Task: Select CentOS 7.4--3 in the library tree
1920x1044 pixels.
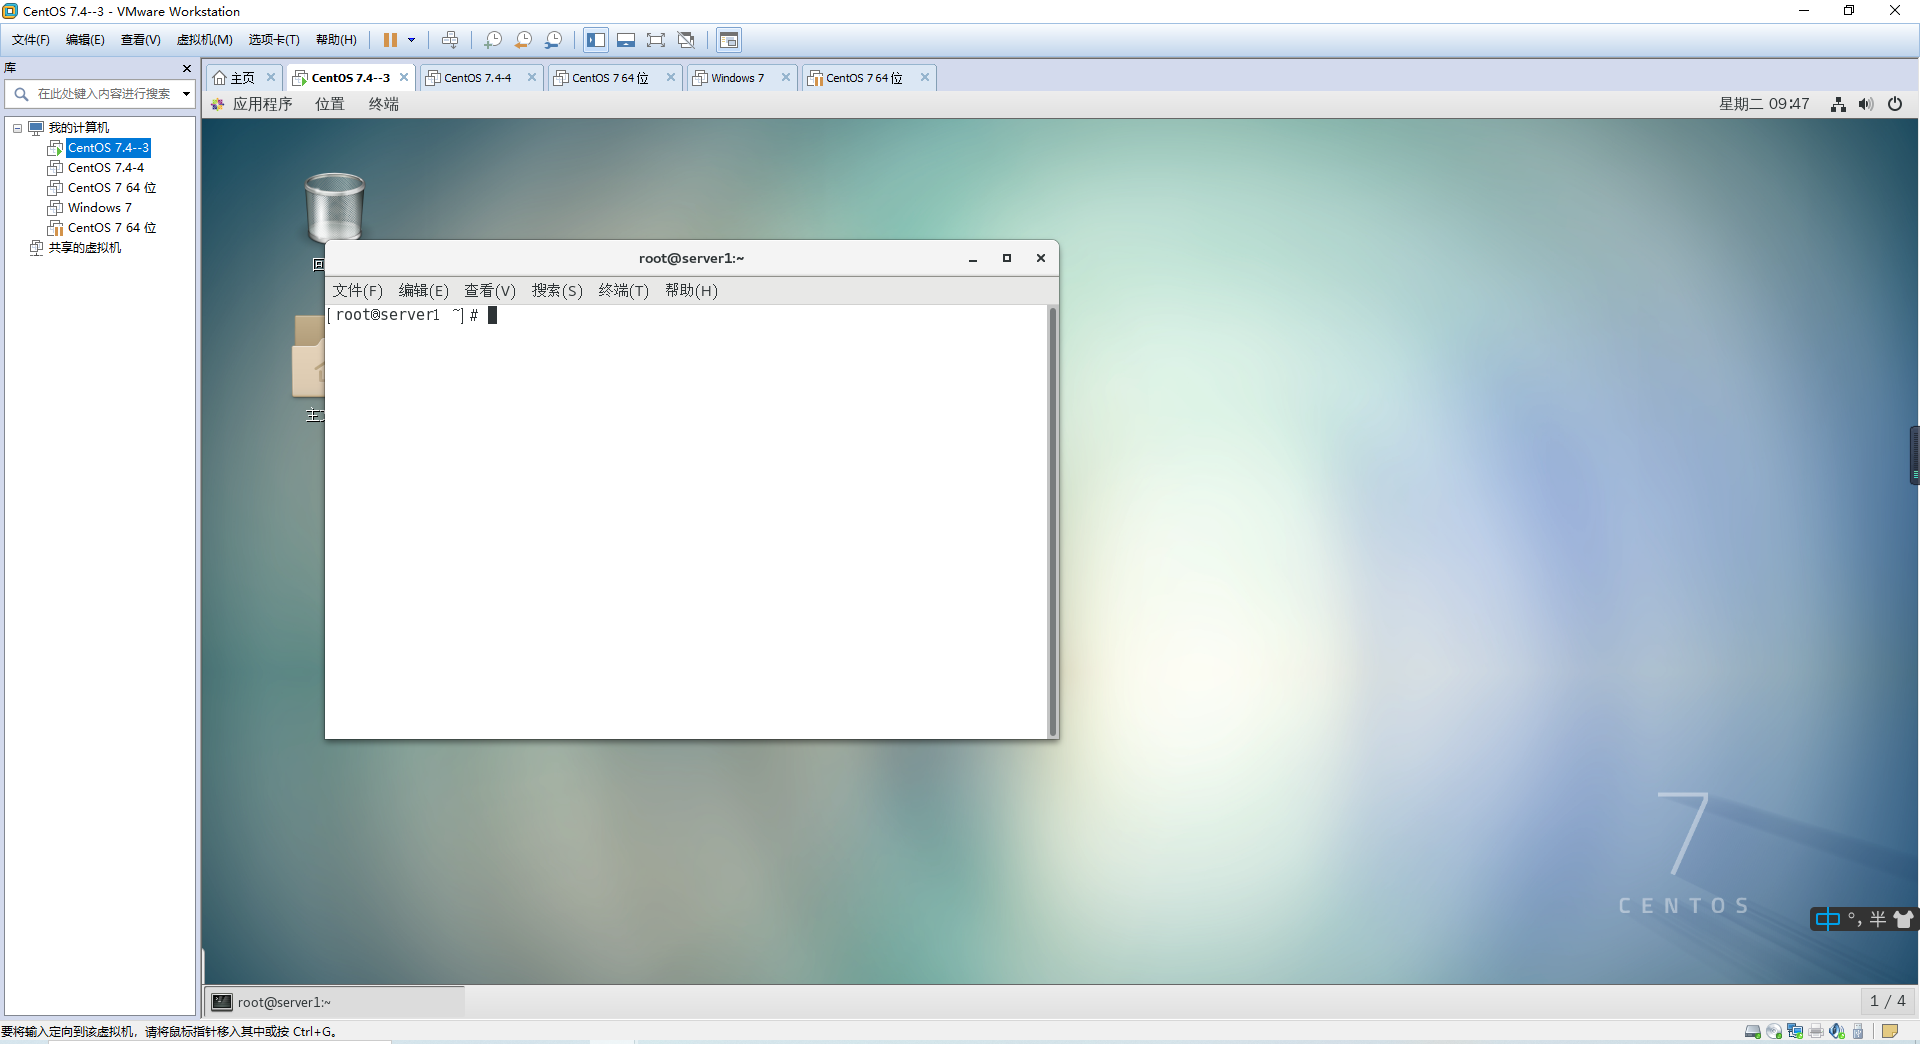Action: click(108, 148)
